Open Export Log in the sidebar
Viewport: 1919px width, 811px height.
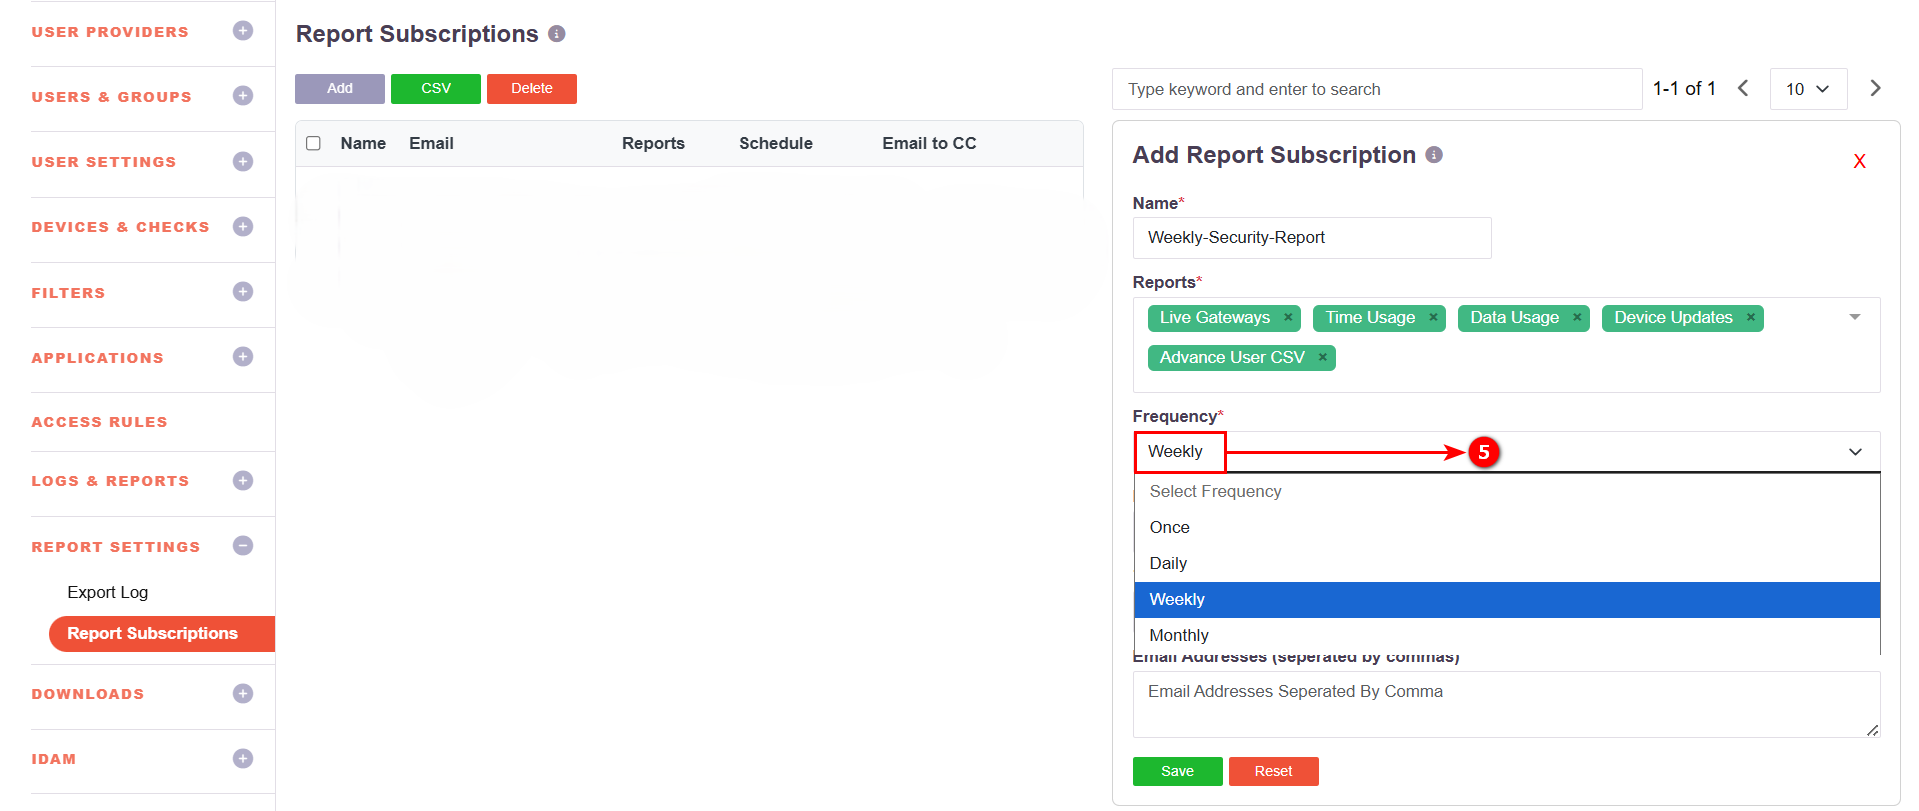click(107, 592)
